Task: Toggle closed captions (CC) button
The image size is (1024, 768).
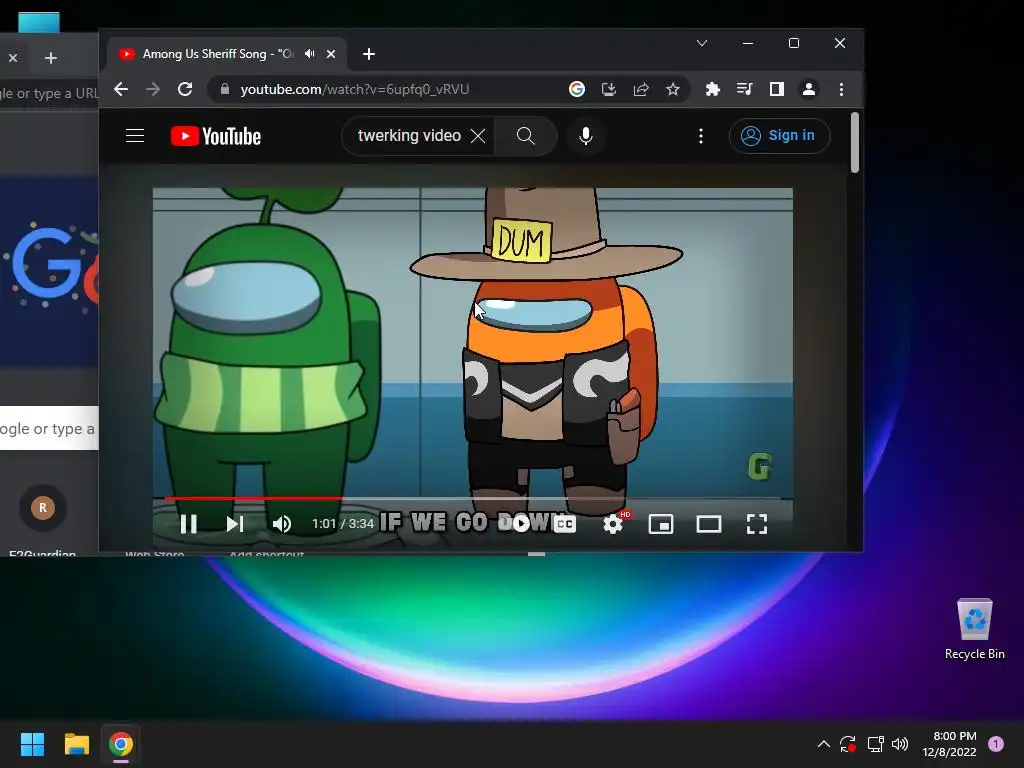Action: click(565, 524)
